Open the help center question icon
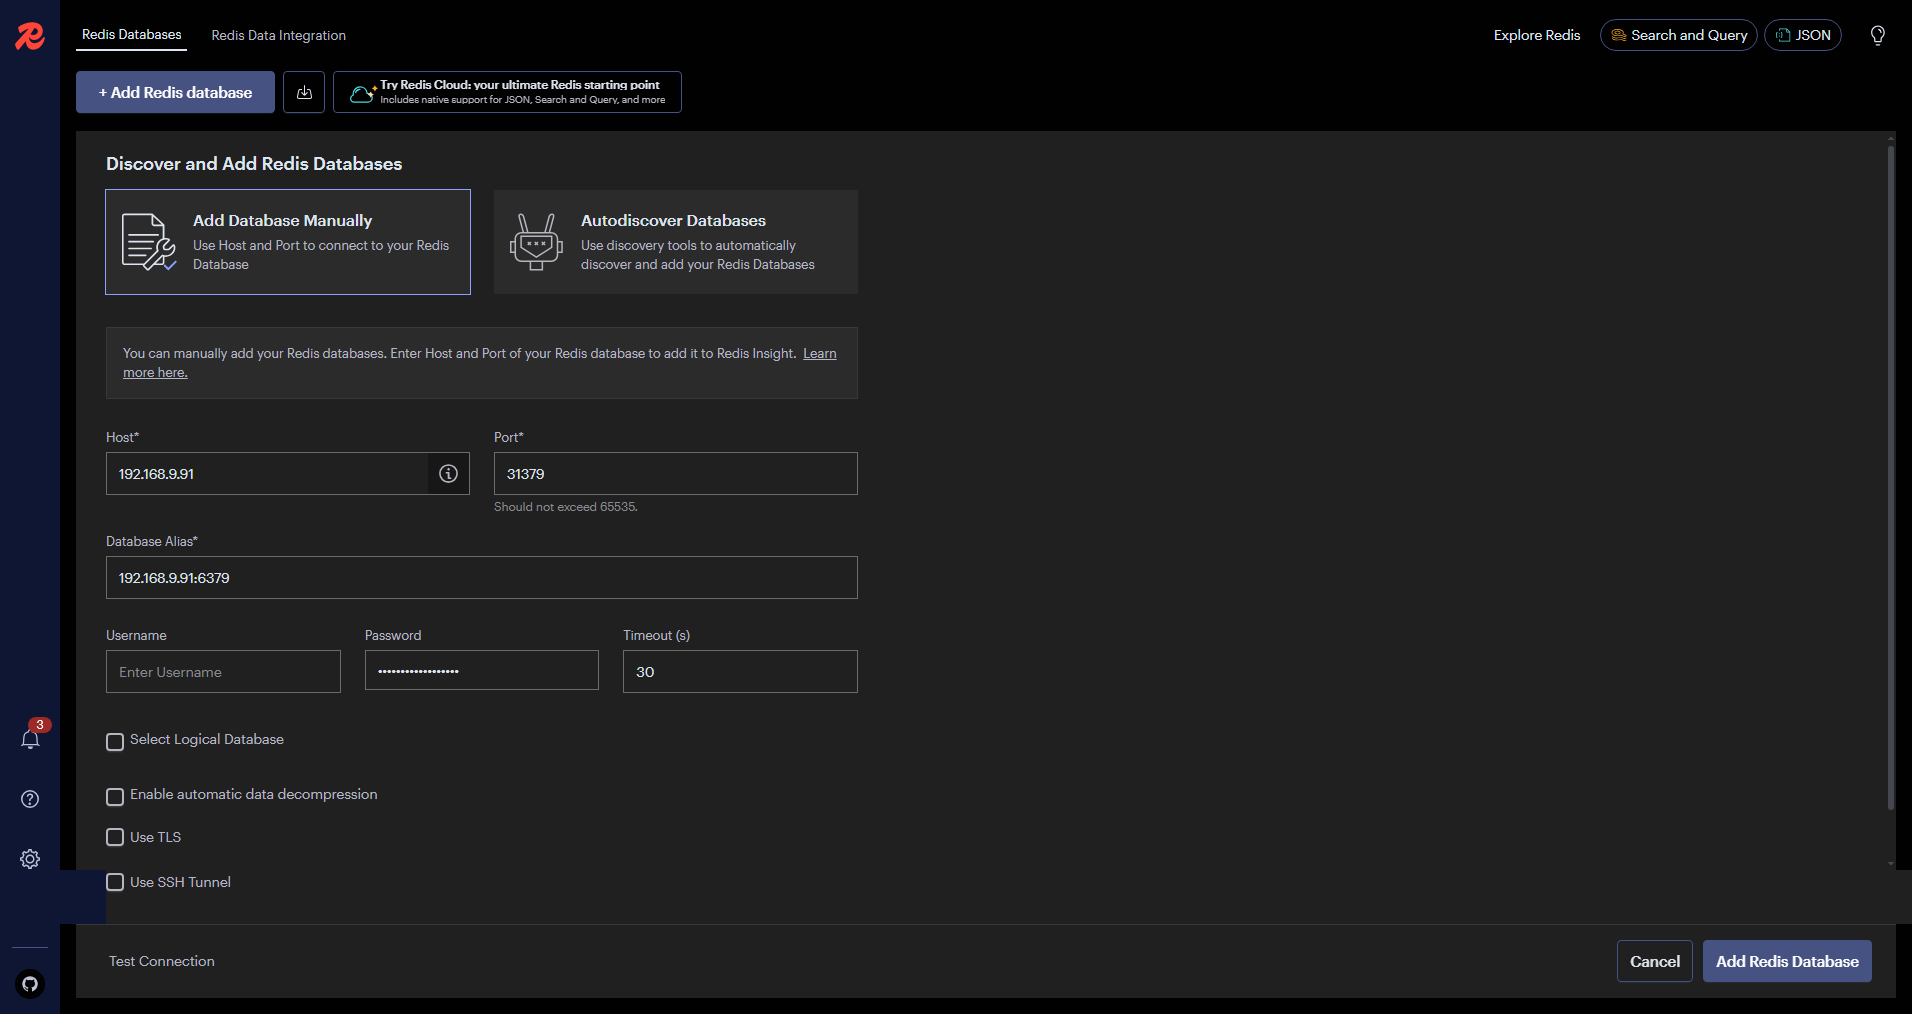 click(x=30, y=799)
